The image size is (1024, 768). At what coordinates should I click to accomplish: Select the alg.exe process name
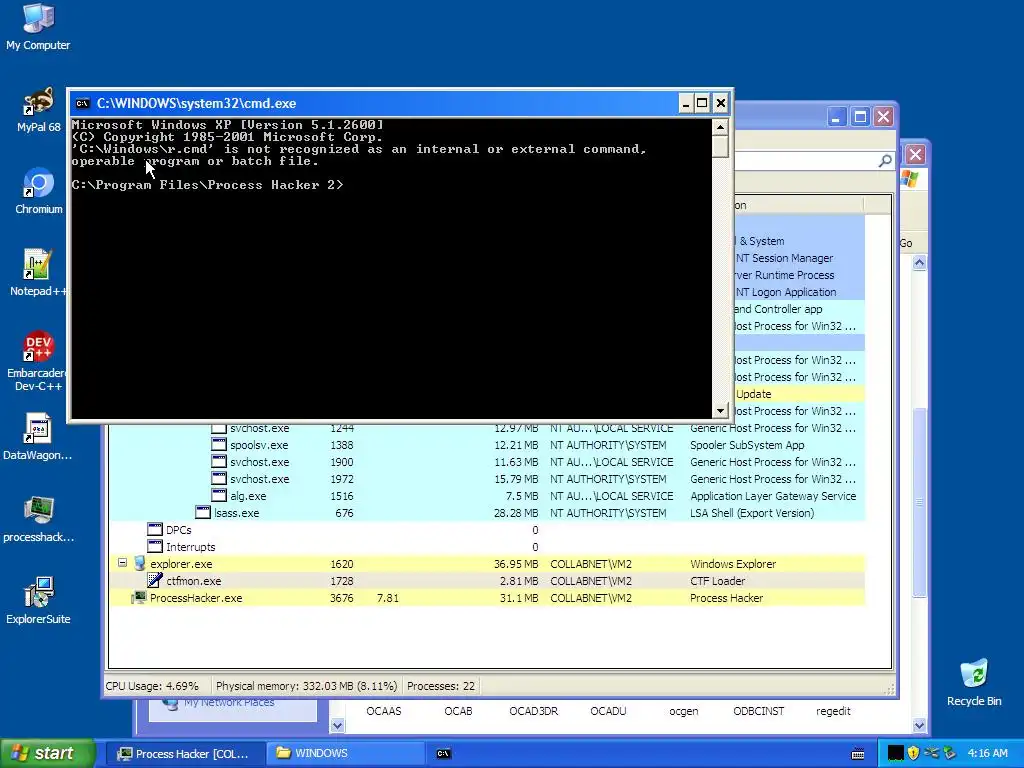tap(248, 496)
